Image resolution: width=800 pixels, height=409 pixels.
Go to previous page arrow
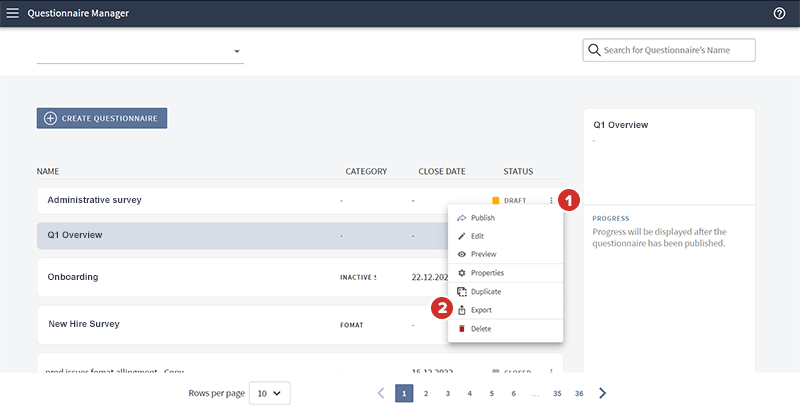click(x=381, y=393)
